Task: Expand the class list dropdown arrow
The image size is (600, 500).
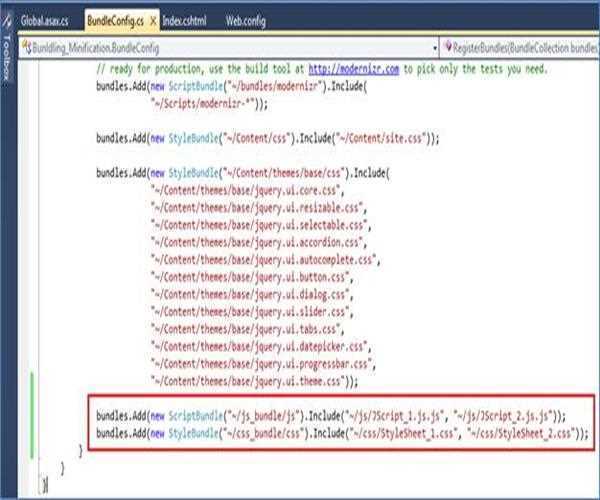Action: (x=436, y=47)
